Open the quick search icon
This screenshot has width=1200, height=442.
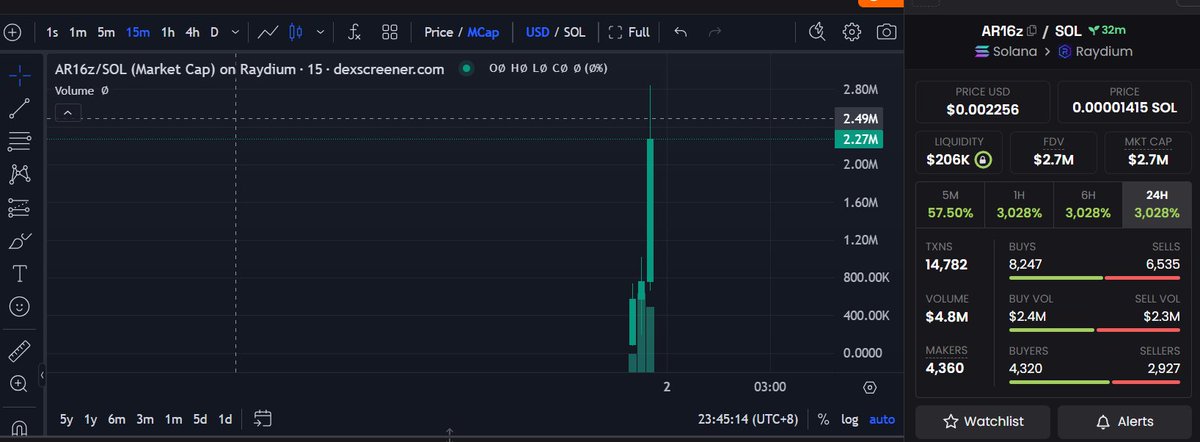[818, 32]
